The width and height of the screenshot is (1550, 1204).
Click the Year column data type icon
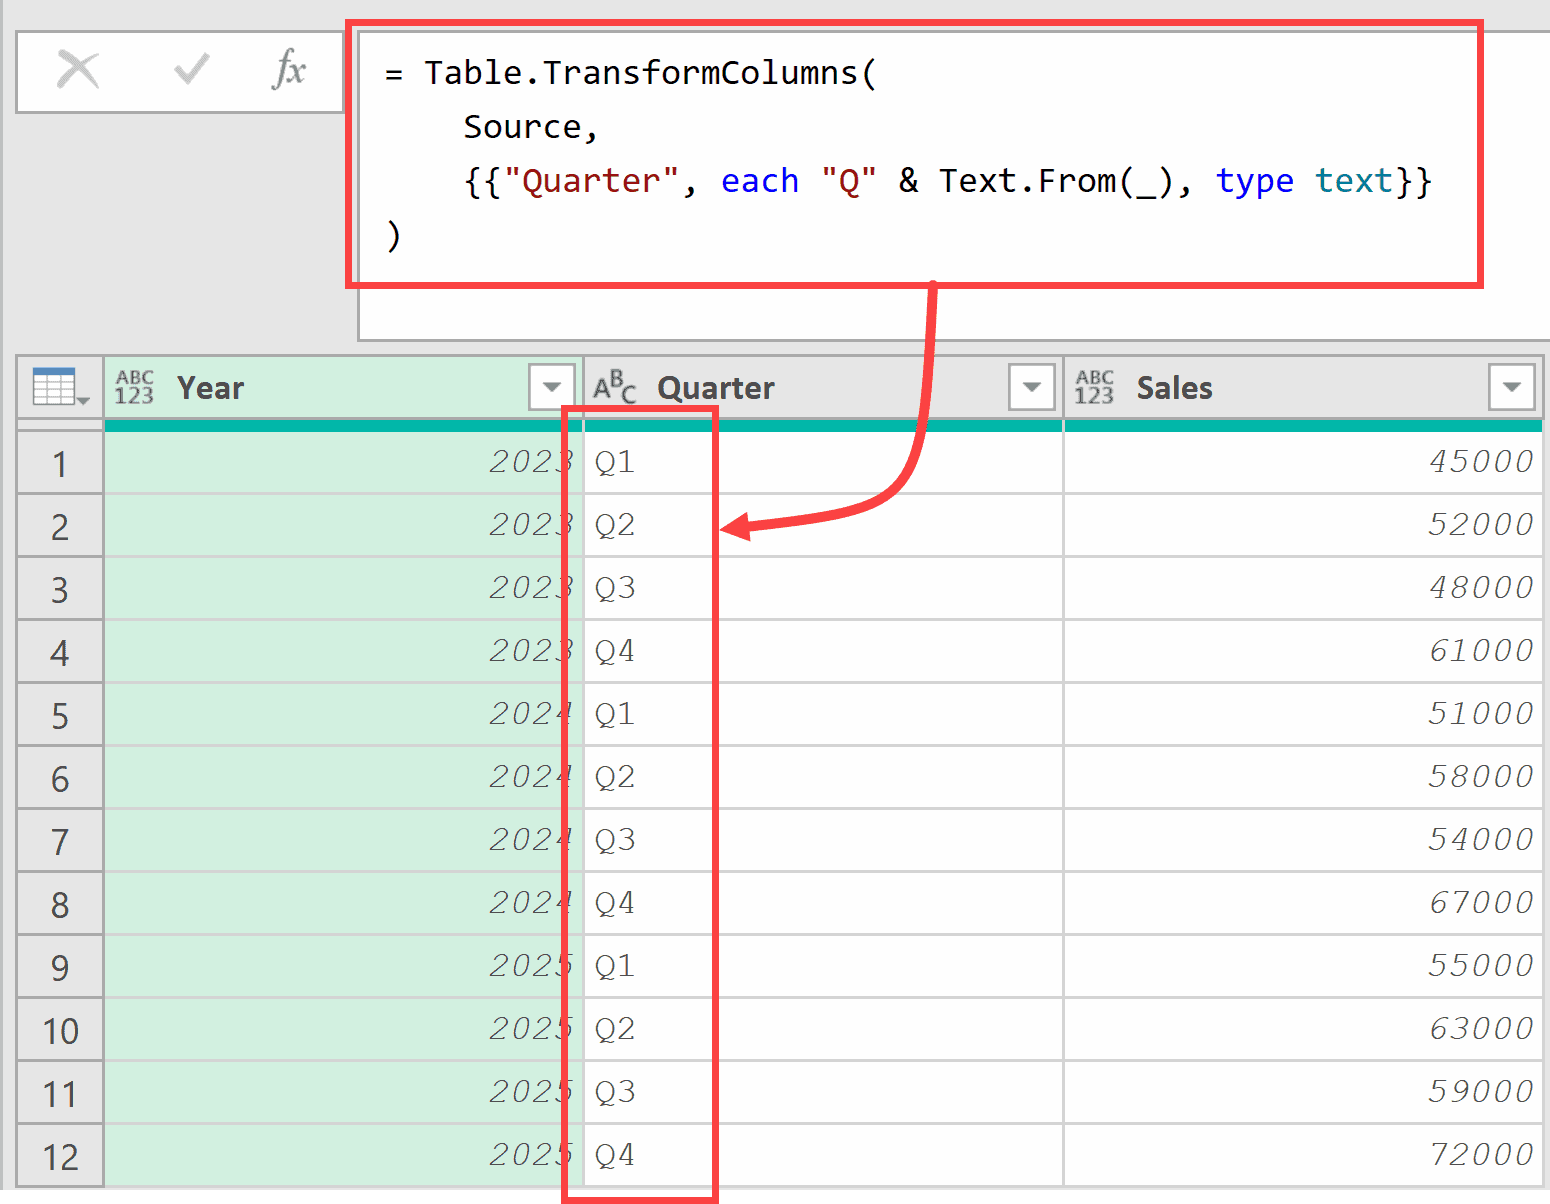point(135,387)
